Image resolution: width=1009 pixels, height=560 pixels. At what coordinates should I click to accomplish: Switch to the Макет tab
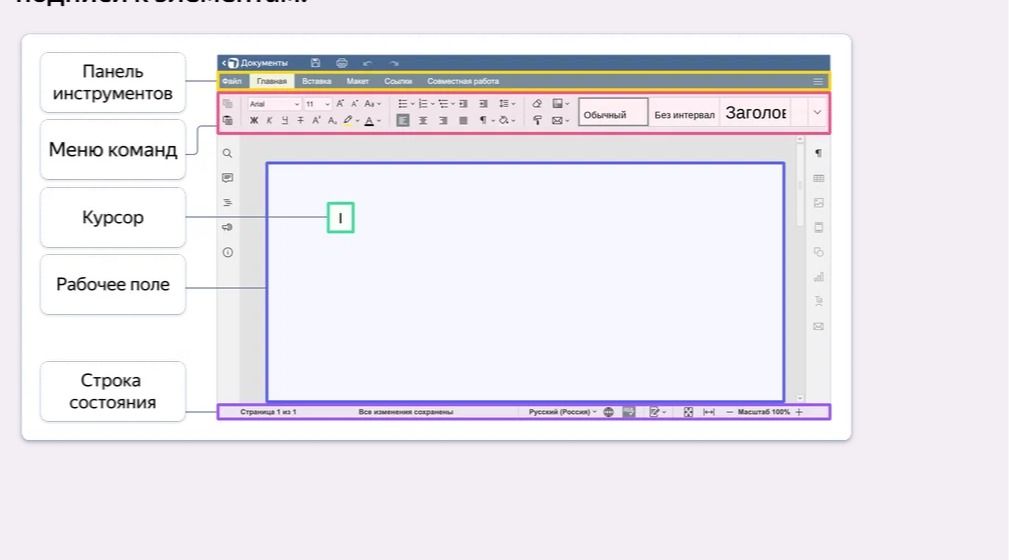[357, 81]
